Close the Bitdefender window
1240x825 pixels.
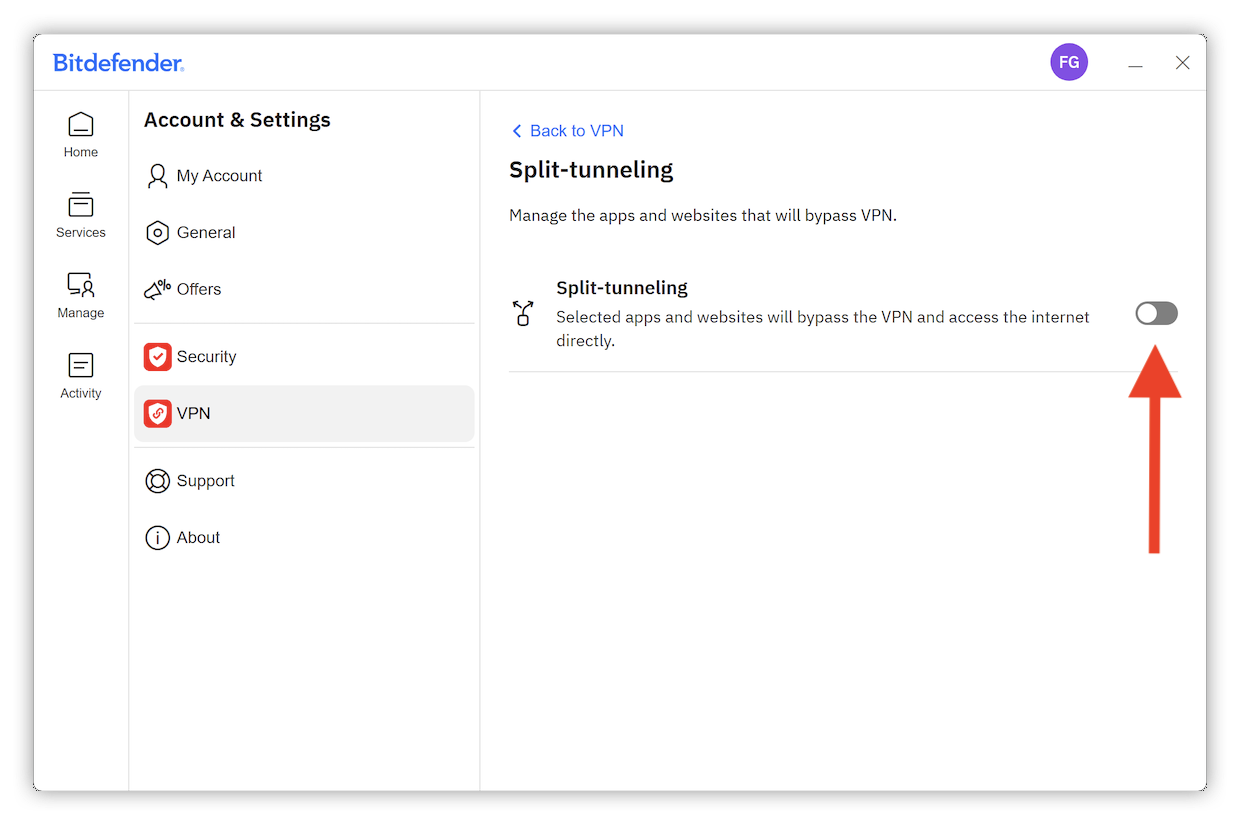coord(1183,63)
